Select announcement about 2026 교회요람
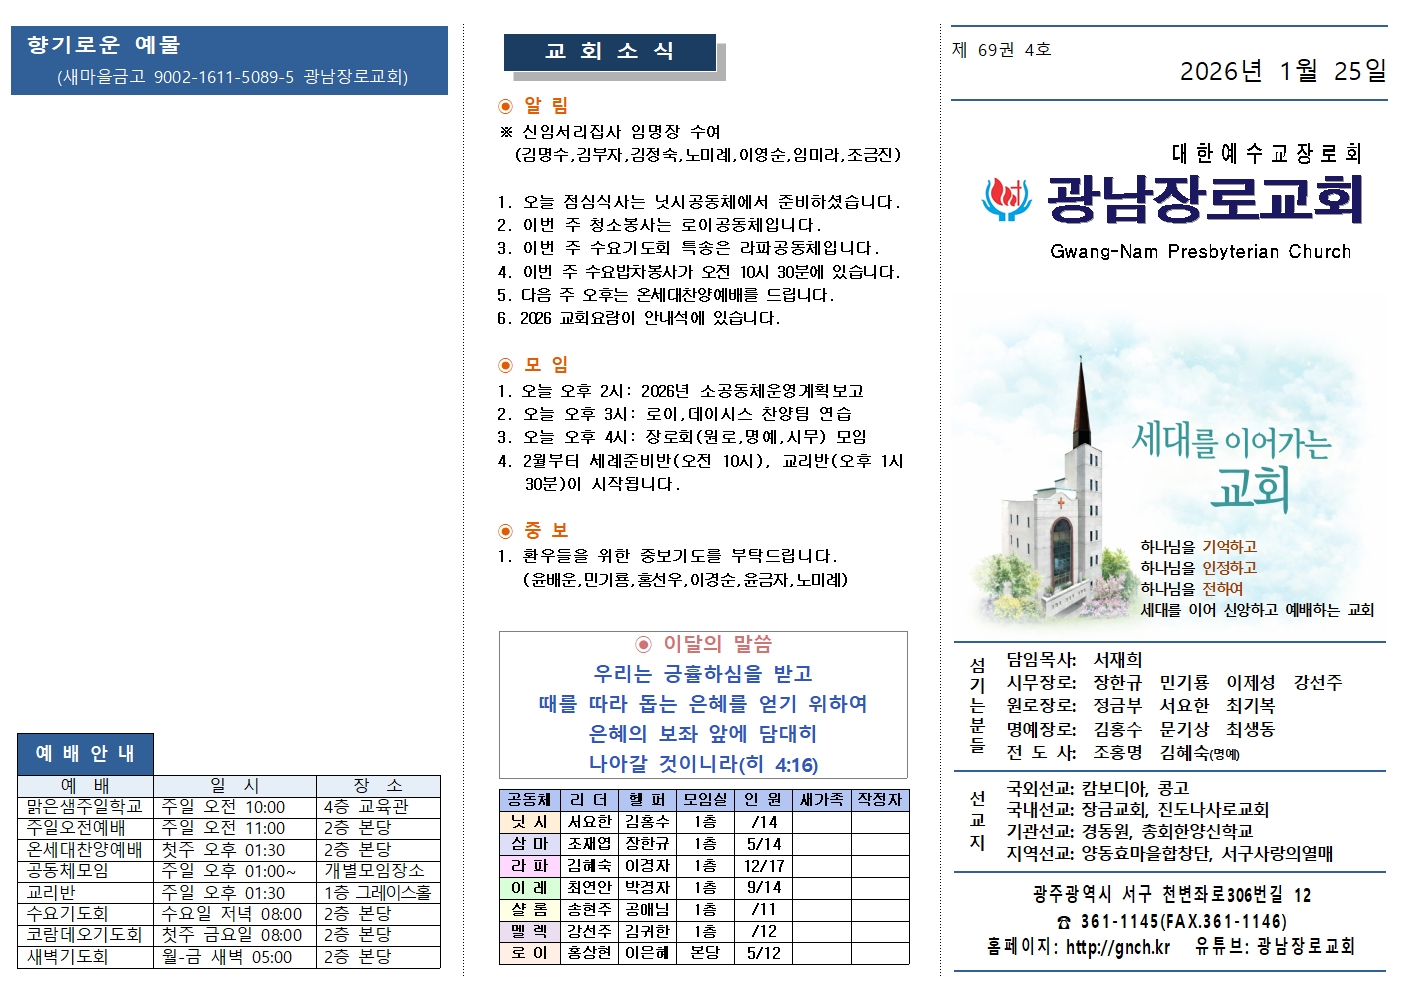 638,319
